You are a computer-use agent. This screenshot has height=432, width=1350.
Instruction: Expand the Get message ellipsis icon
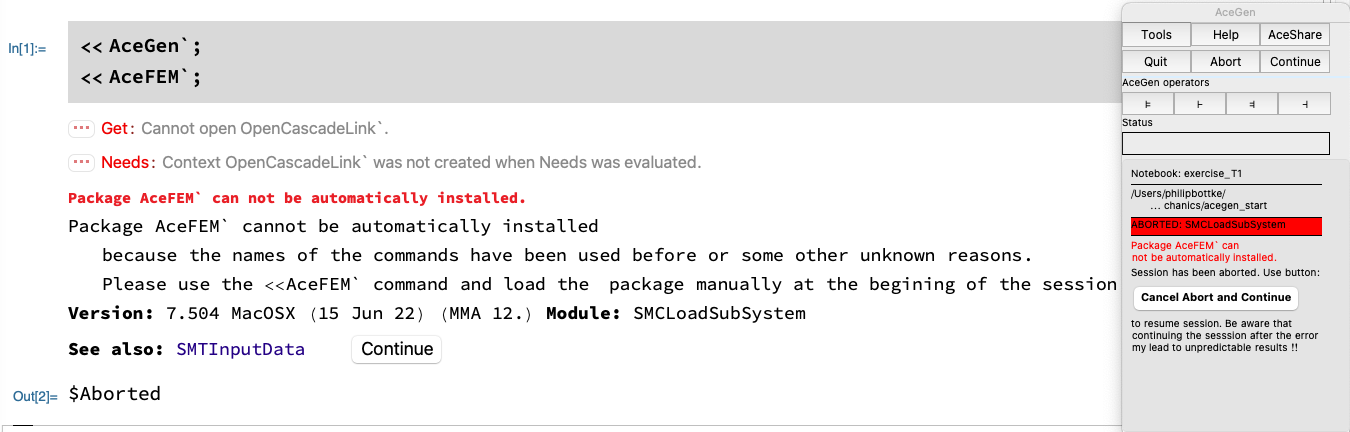click(81, 129)
